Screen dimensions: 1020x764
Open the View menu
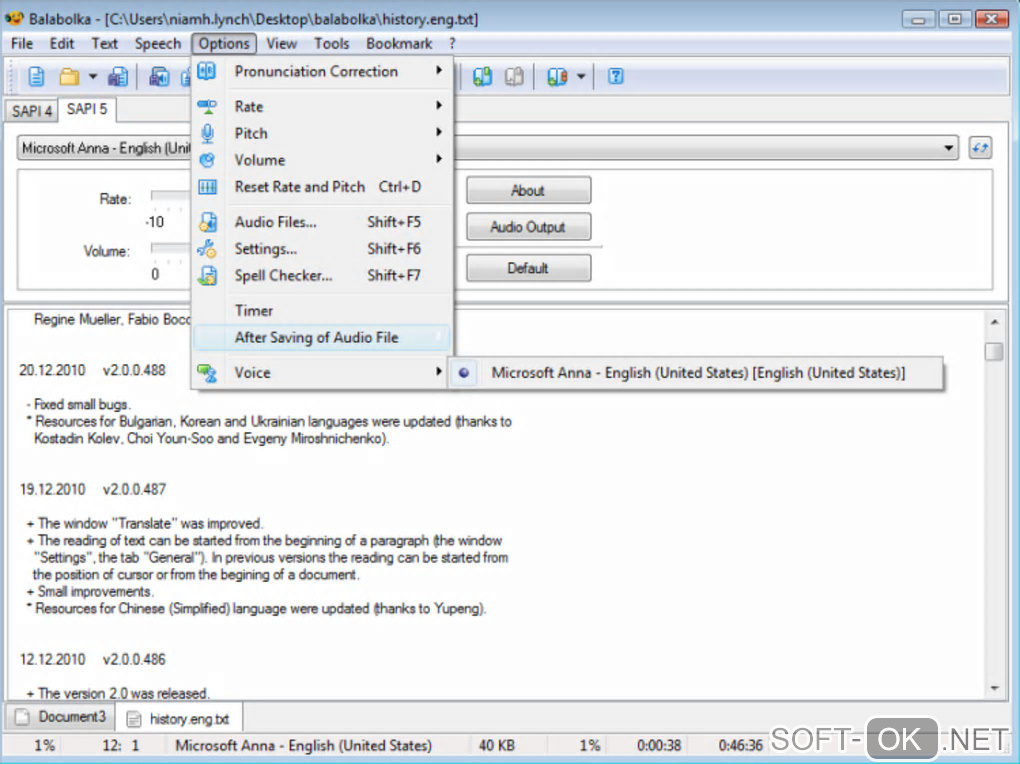281,44
